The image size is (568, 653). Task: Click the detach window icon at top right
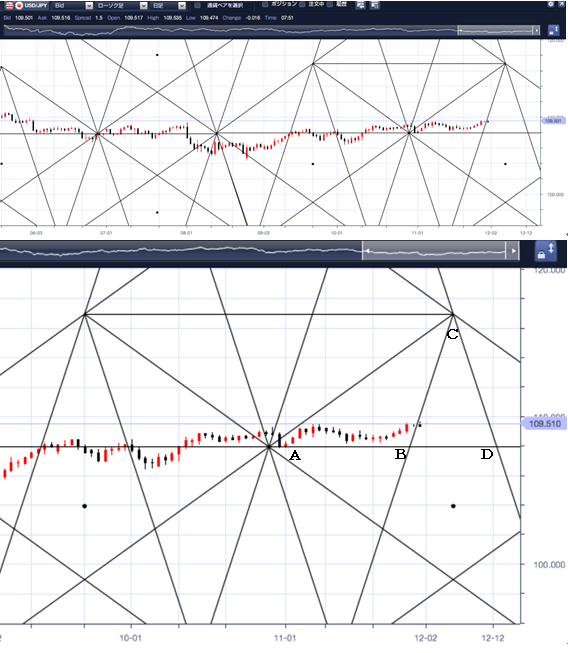[561, 4]
